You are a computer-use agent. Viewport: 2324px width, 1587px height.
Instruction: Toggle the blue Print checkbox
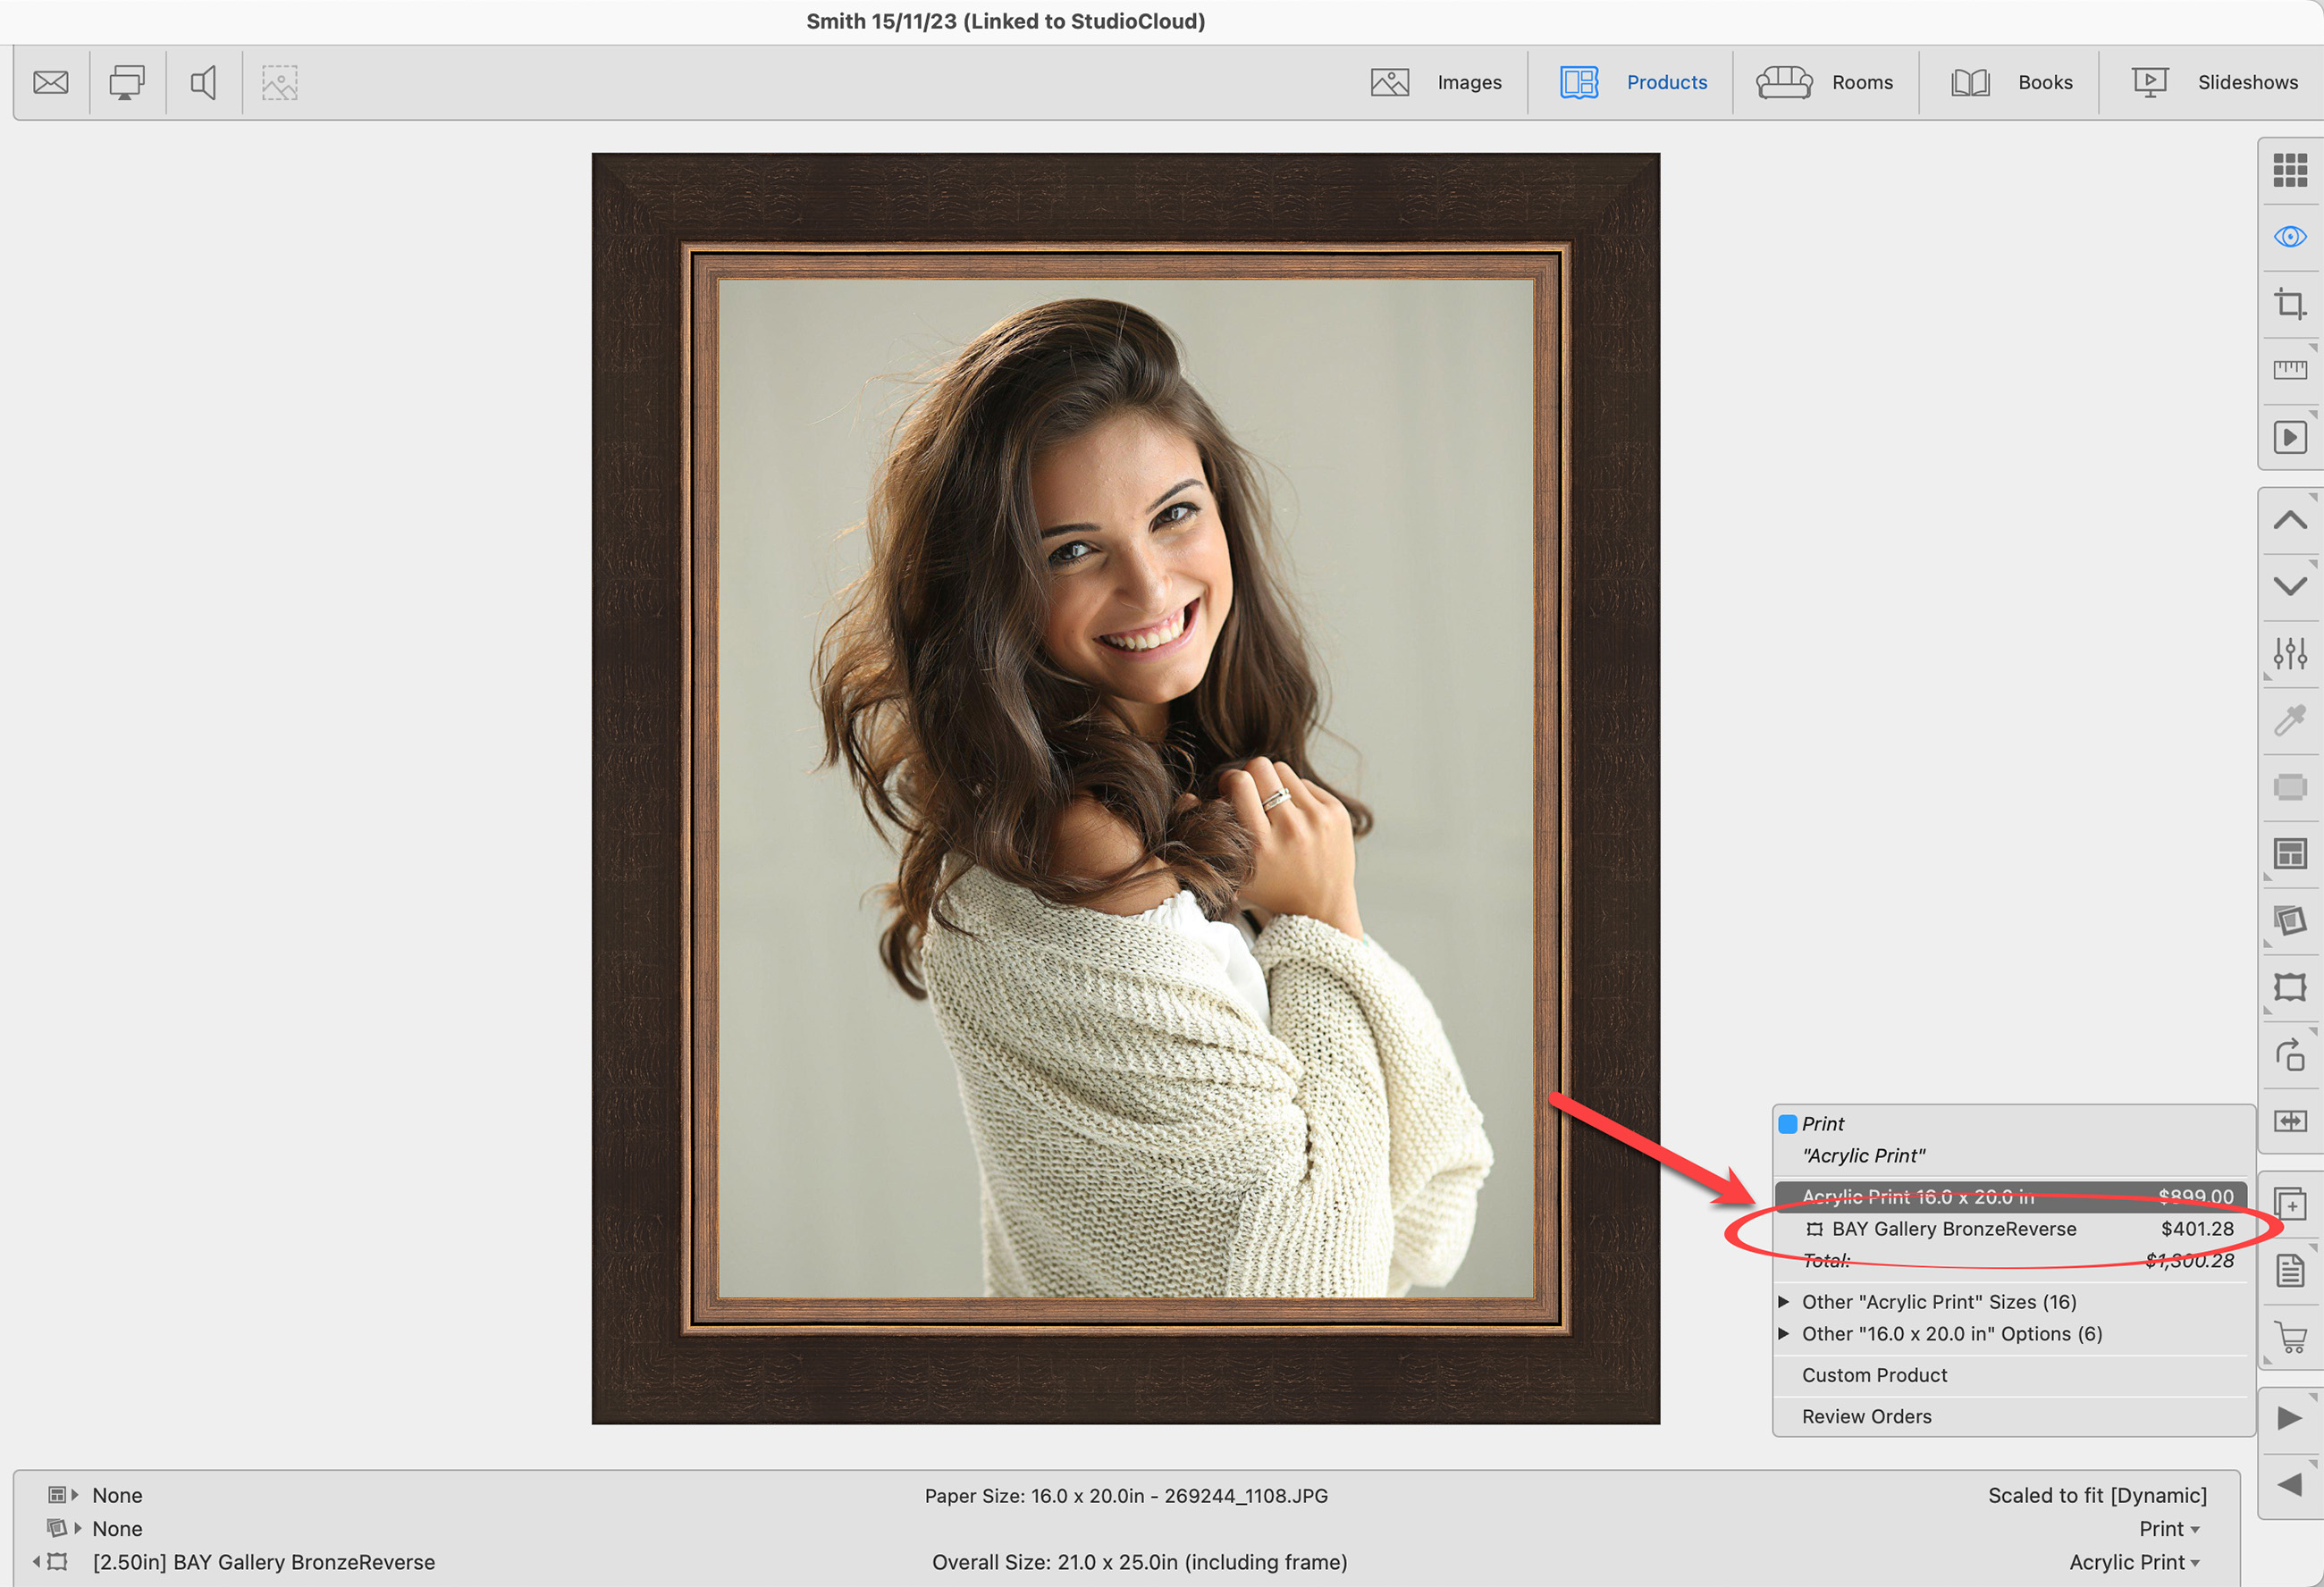(1788, 1124)
